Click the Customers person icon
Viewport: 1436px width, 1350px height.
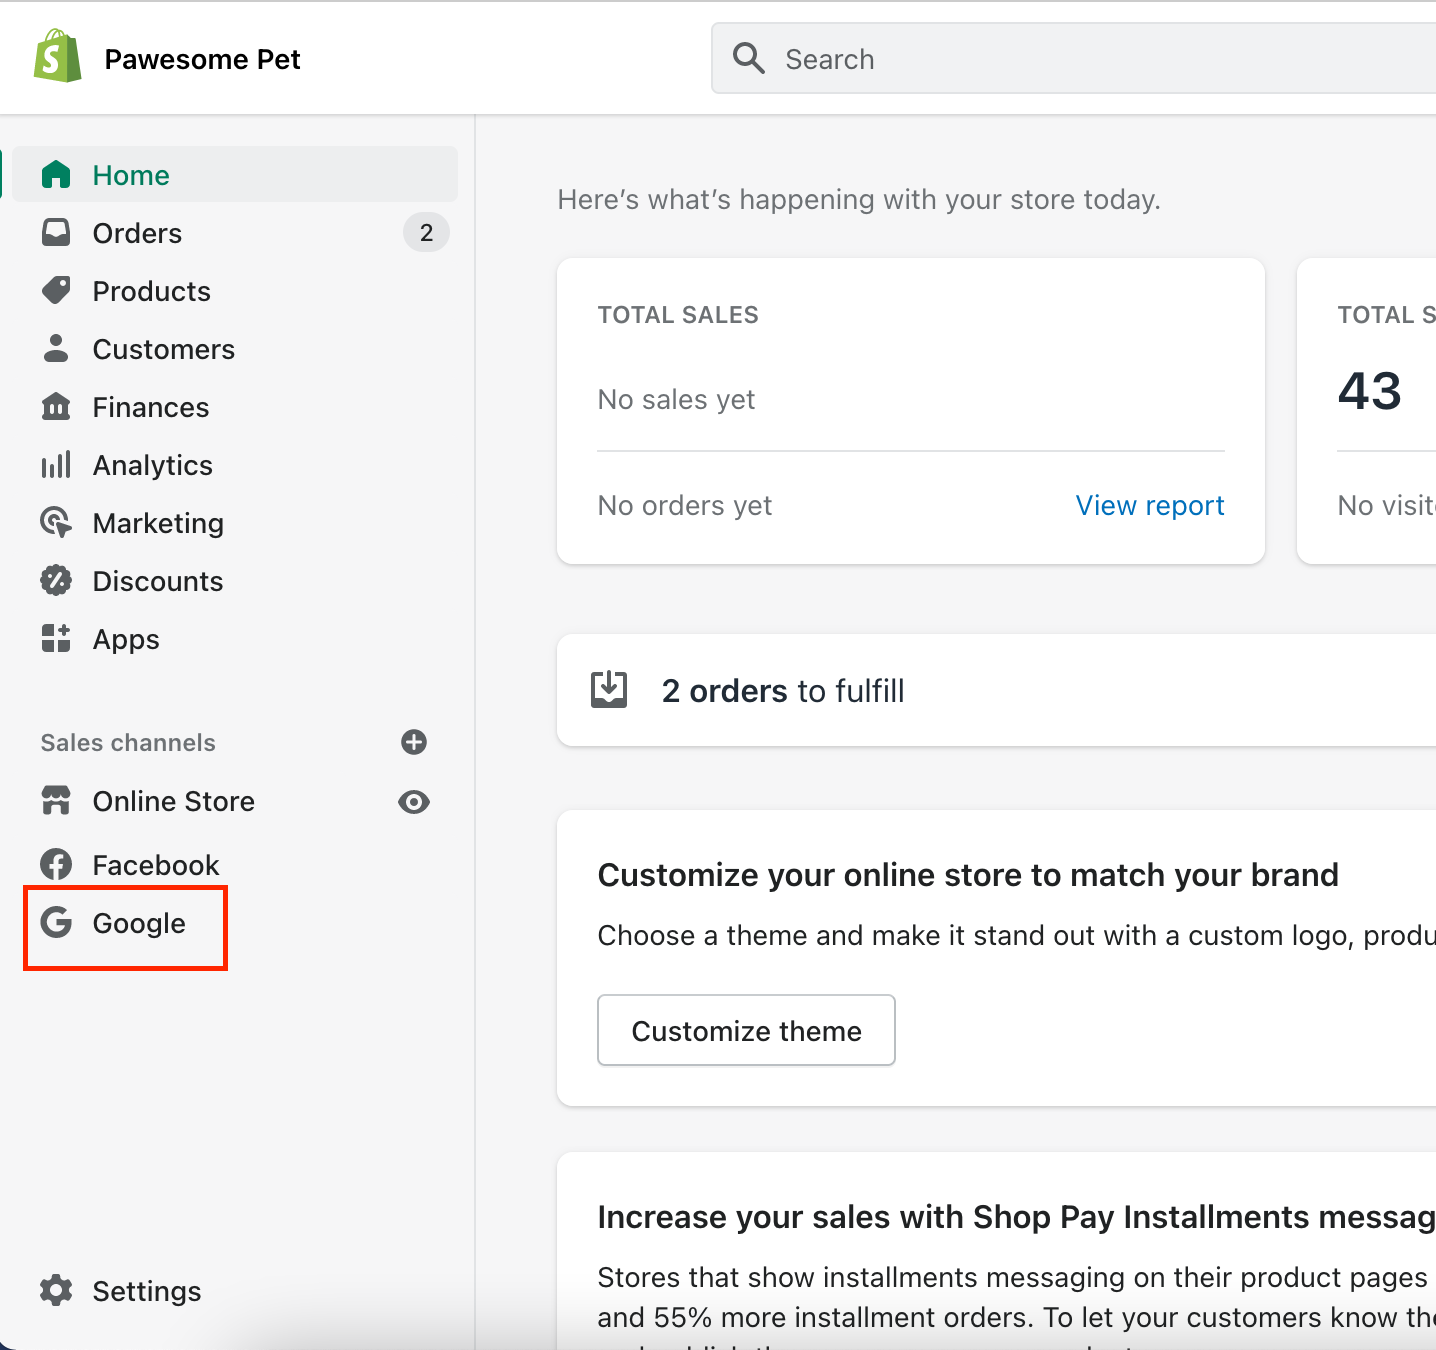click(56, 349)
